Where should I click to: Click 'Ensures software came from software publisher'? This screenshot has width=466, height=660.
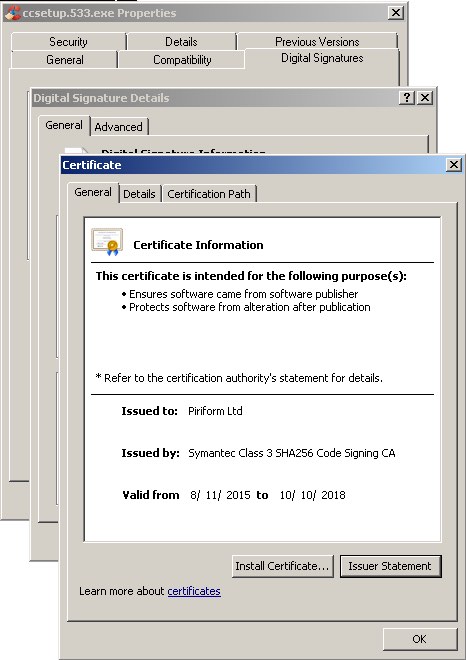[x=243, y=294]
